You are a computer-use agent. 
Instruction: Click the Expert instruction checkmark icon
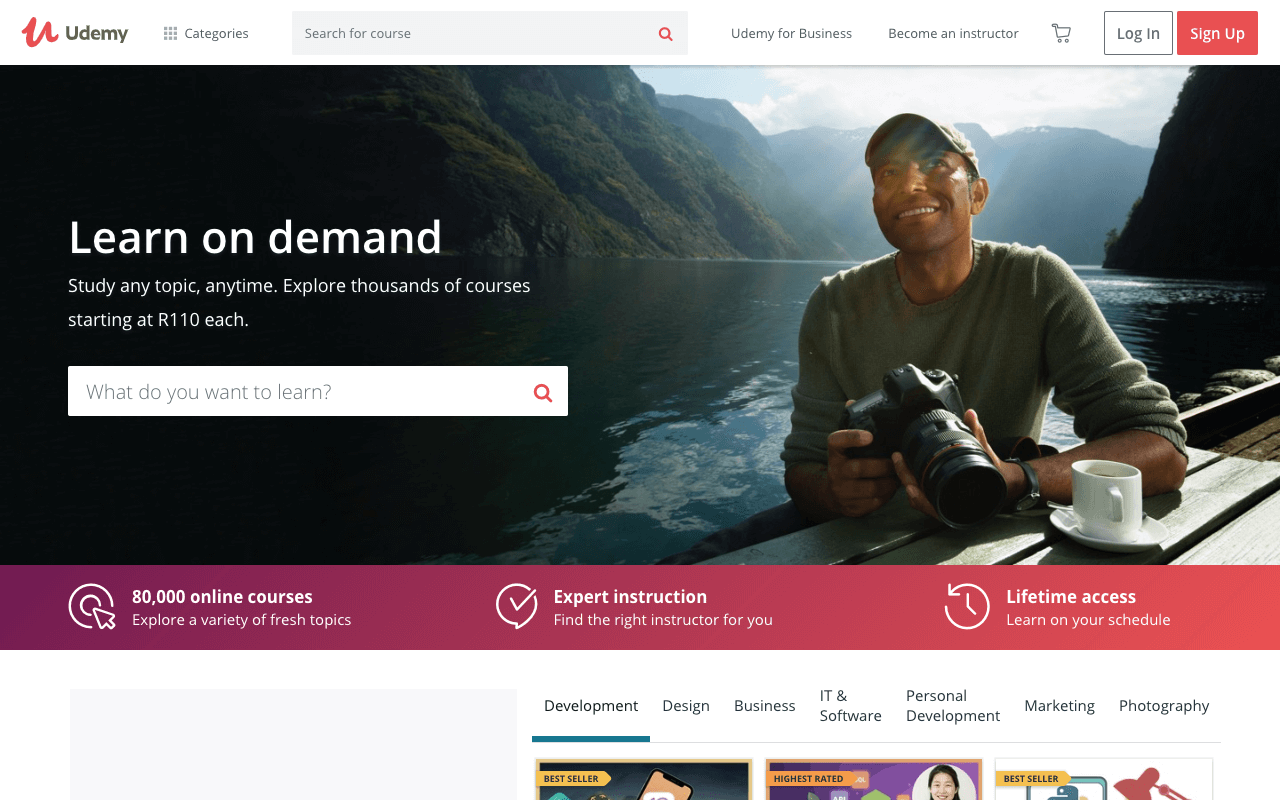(517, 606)
